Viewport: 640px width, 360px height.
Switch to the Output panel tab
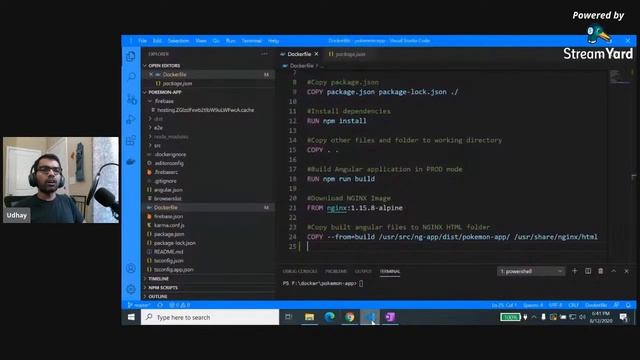coord(363,271)
